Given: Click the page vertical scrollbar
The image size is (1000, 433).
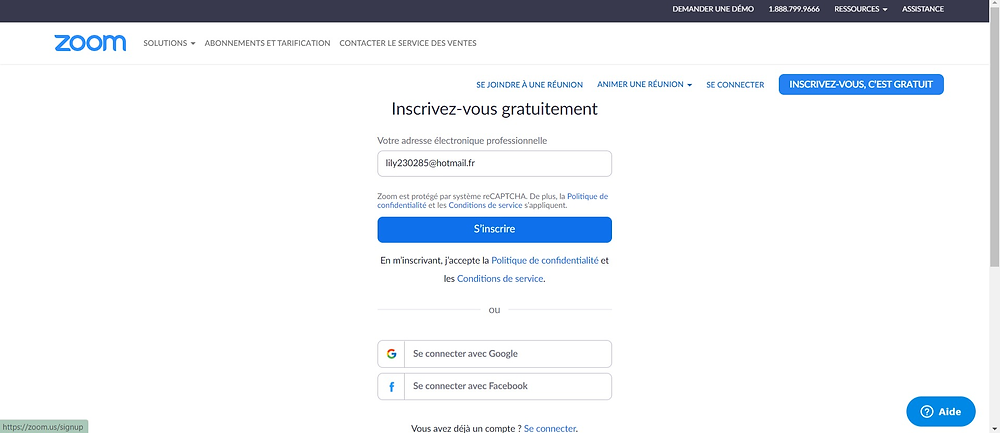Looking at the screenshot, I should click(995, 217).
